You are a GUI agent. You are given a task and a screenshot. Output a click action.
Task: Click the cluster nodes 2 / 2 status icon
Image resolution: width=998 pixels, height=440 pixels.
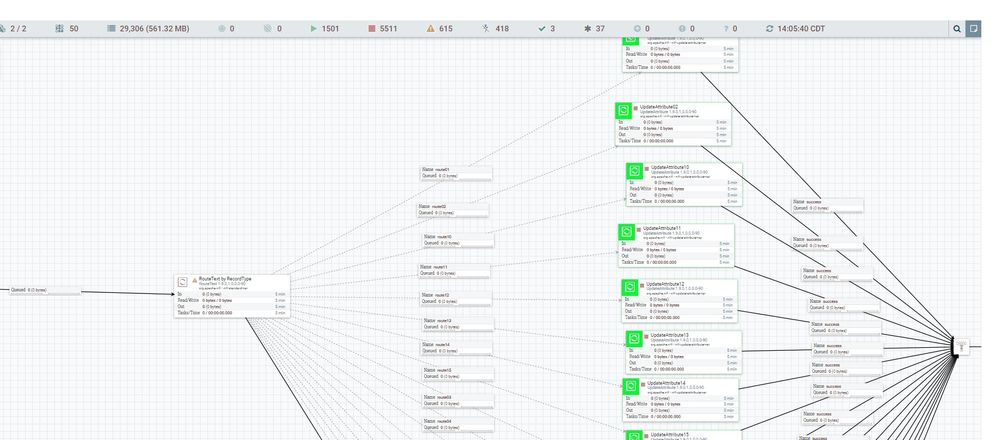tap(2, 29)
